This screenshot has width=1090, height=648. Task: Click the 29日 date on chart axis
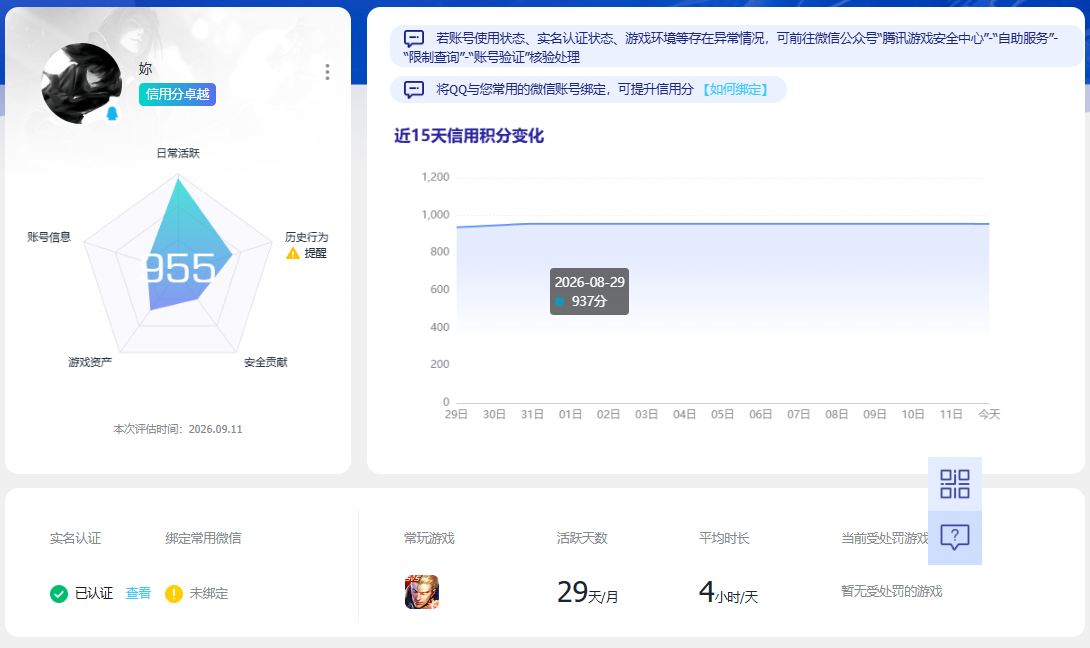pyautogui.click(x=456, y=414)
